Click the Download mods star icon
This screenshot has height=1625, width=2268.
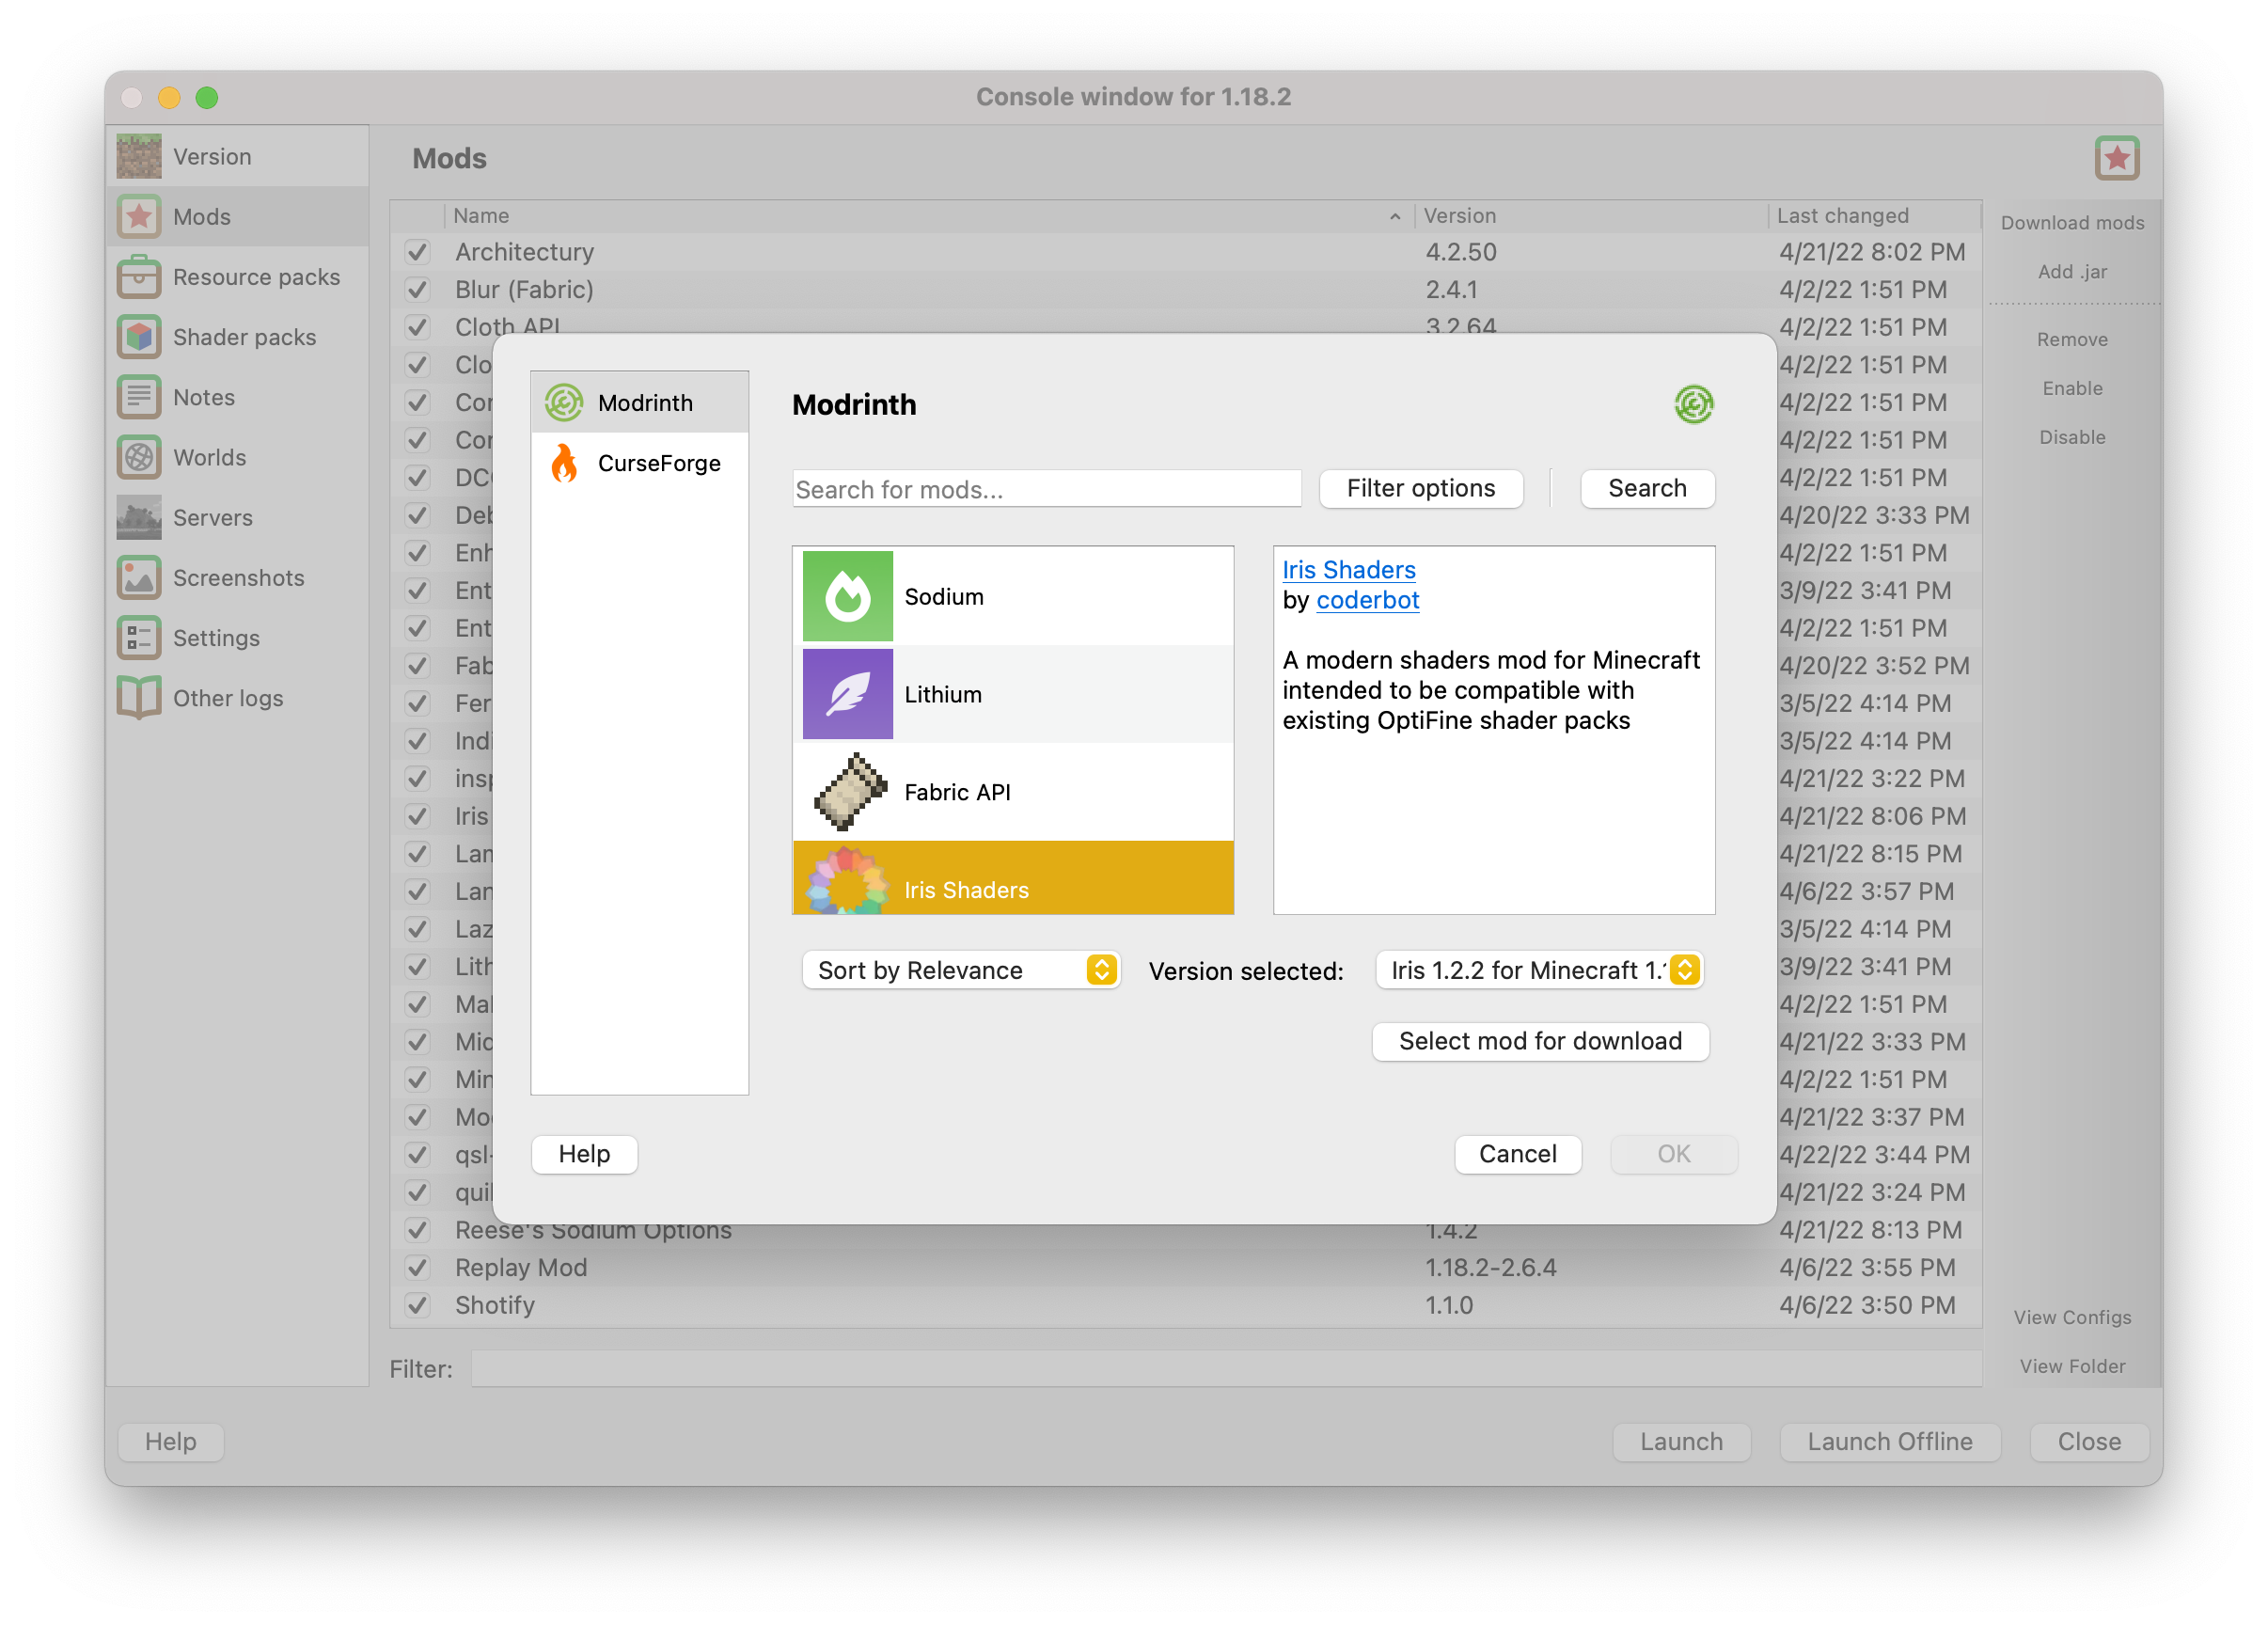click(x=2117, y=157)
